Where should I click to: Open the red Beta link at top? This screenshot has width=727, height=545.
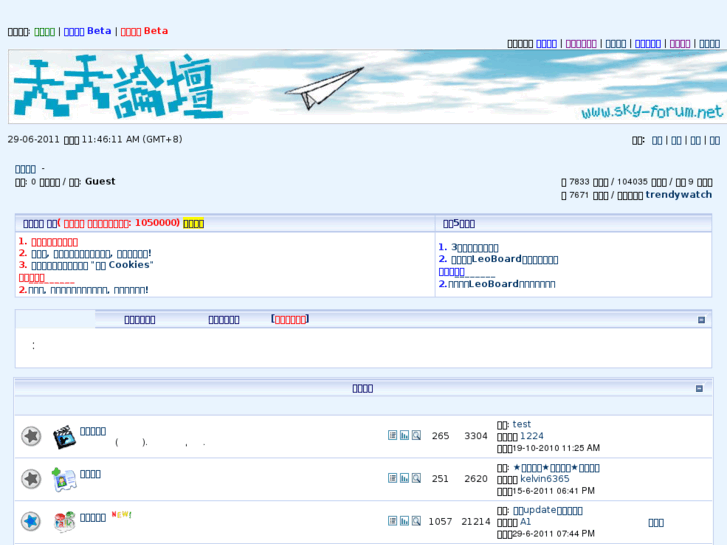coord(144,31)
